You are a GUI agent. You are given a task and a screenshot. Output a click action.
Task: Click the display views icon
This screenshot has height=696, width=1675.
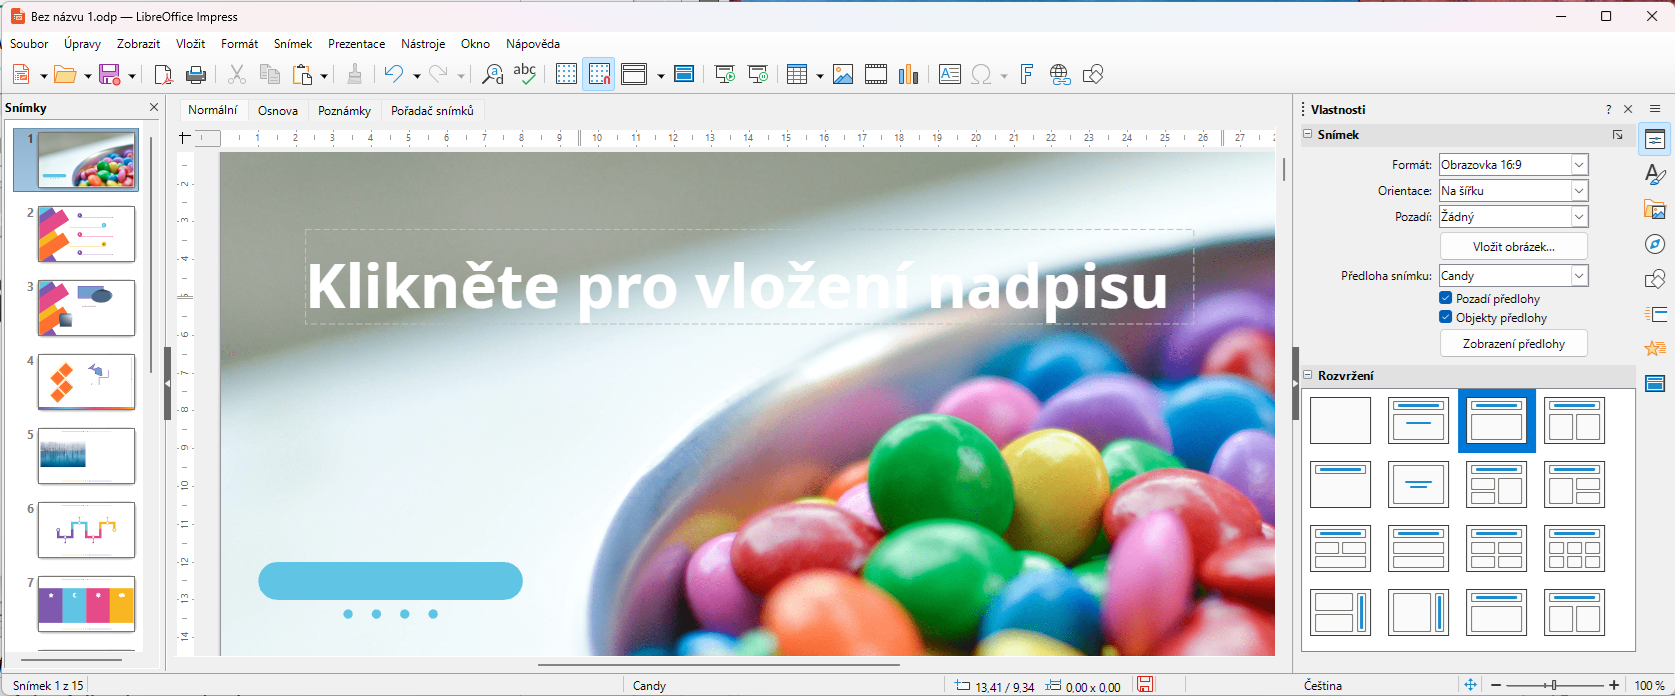(x=634, y=74)
